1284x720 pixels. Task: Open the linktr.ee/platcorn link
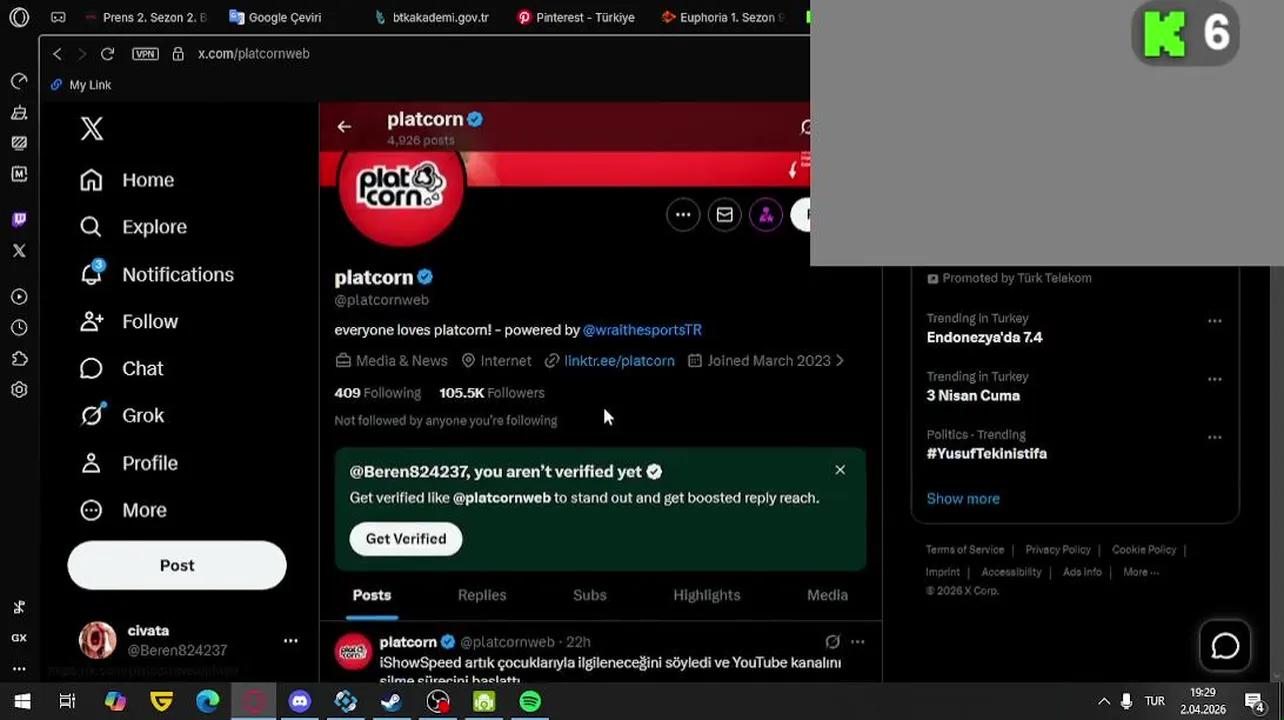(x=619, y=361)
